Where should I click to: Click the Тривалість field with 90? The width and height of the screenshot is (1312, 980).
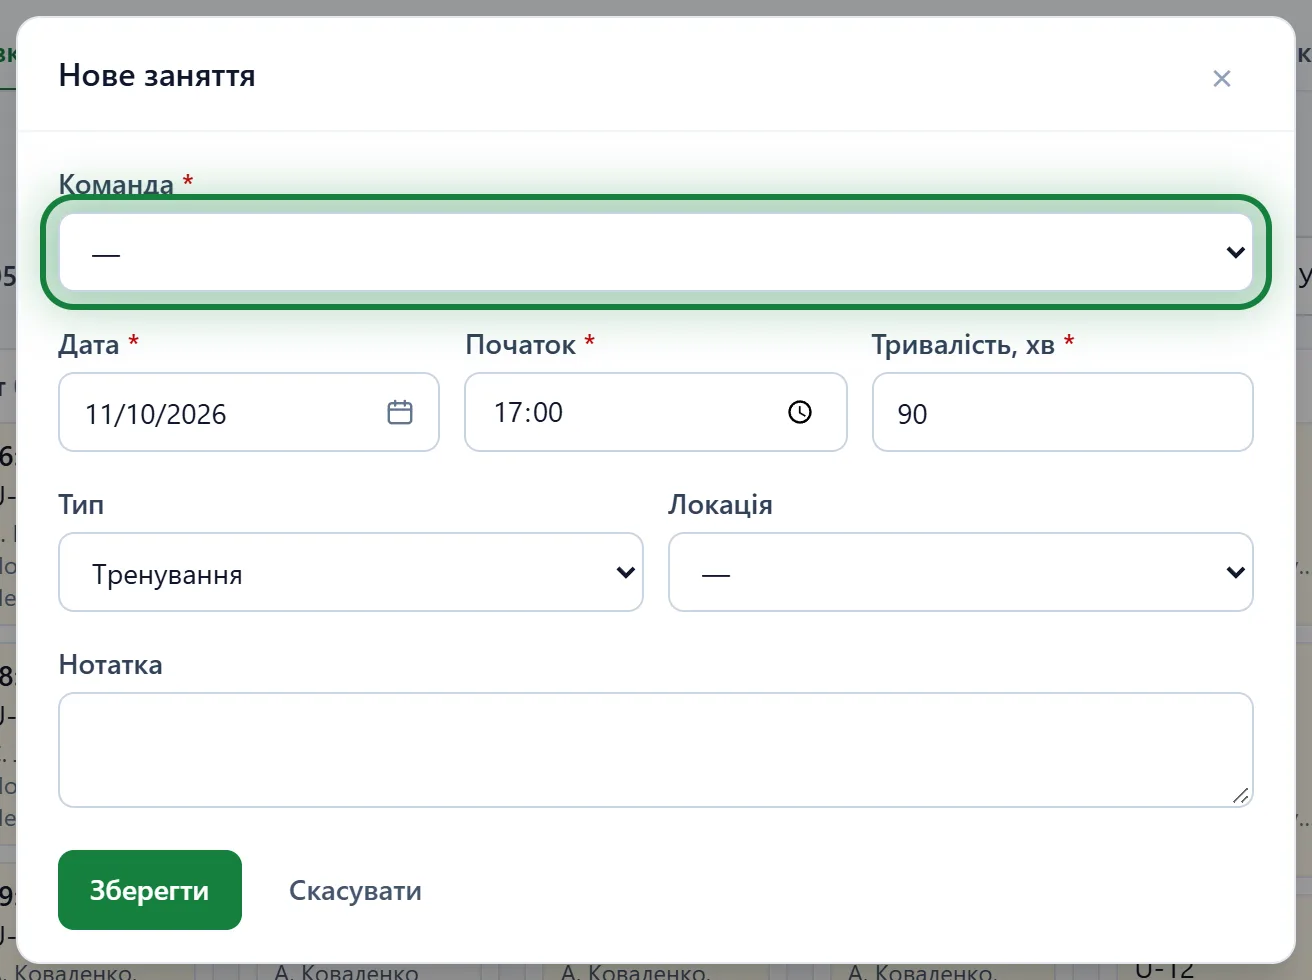click(x=1063, y=412)
